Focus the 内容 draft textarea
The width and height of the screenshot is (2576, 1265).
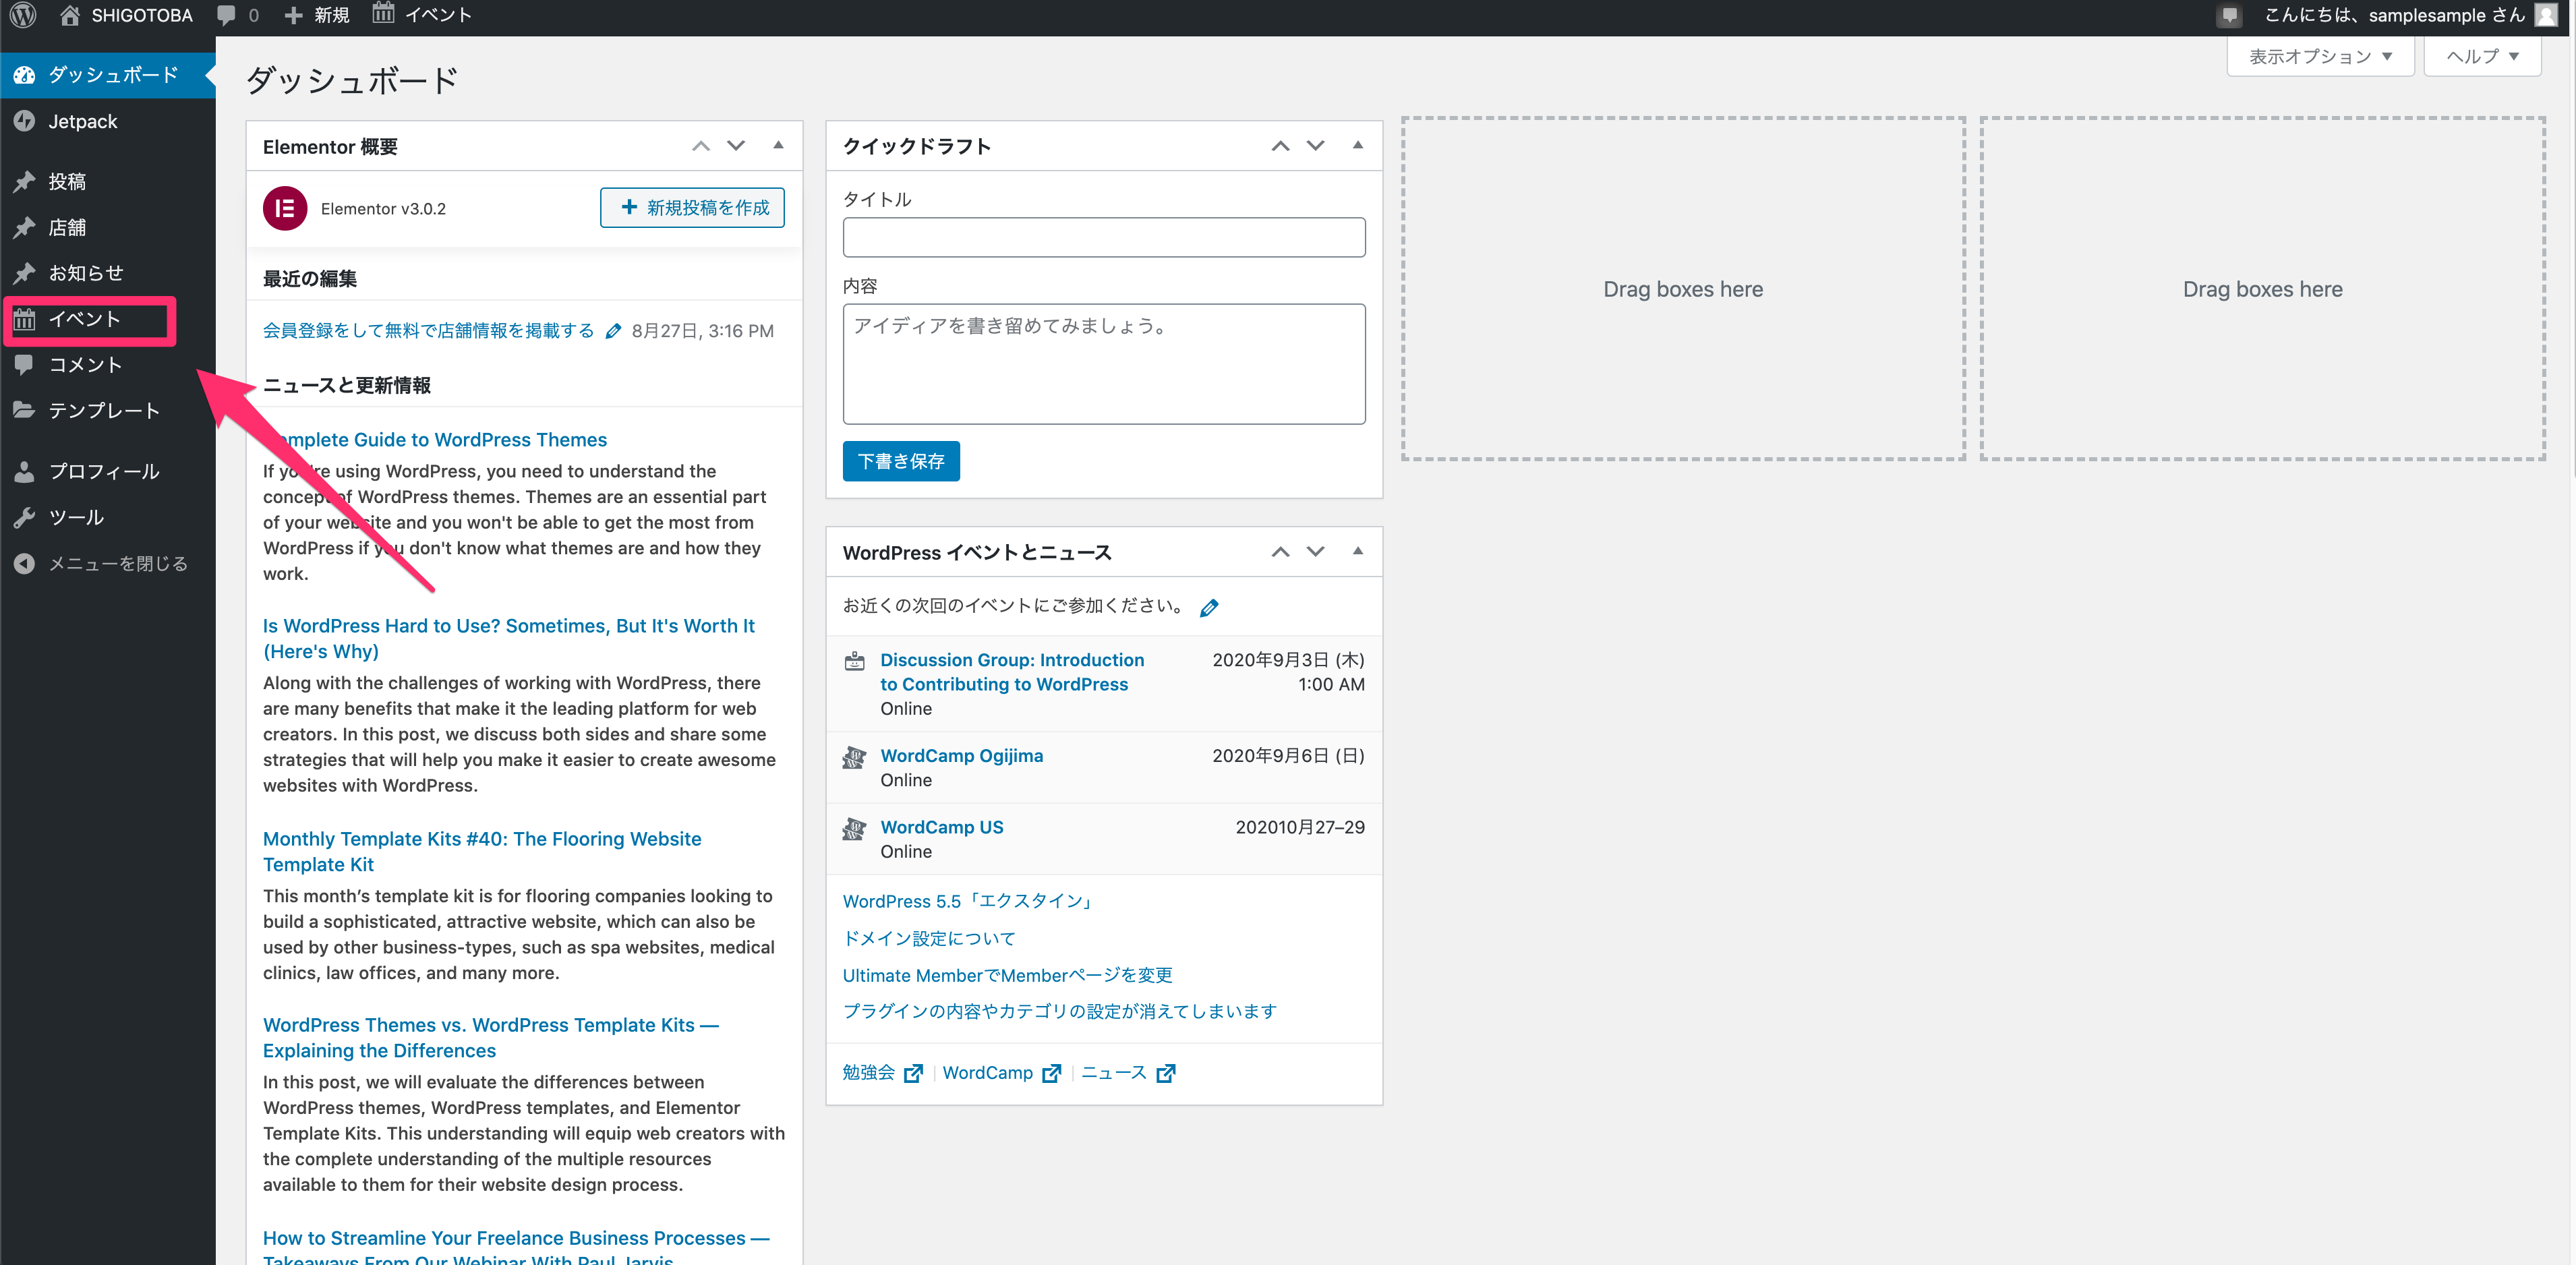click(1104, 364)
